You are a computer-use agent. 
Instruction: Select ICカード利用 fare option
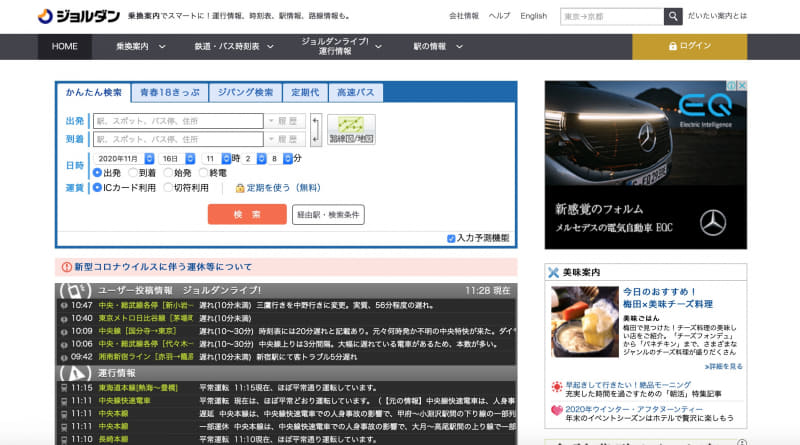(x=97, y=188)
